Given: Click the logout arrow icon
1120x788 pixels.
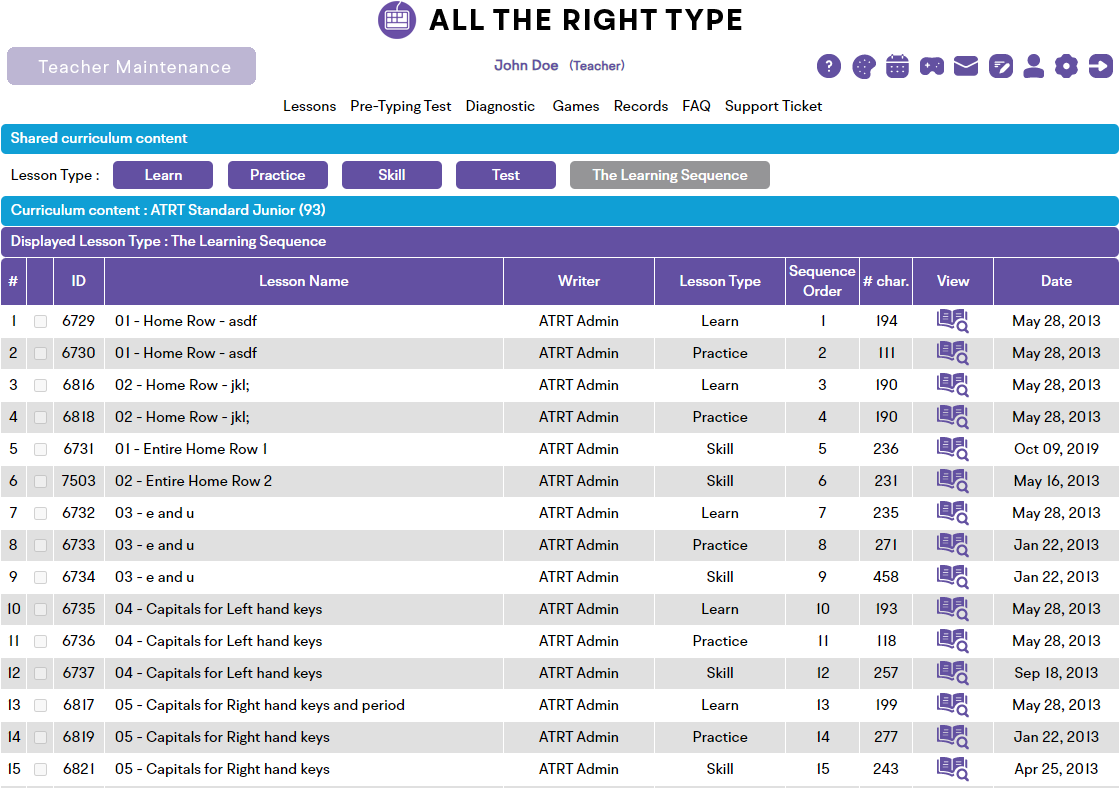Looking at the screenshot, I should pos(1101,66).
